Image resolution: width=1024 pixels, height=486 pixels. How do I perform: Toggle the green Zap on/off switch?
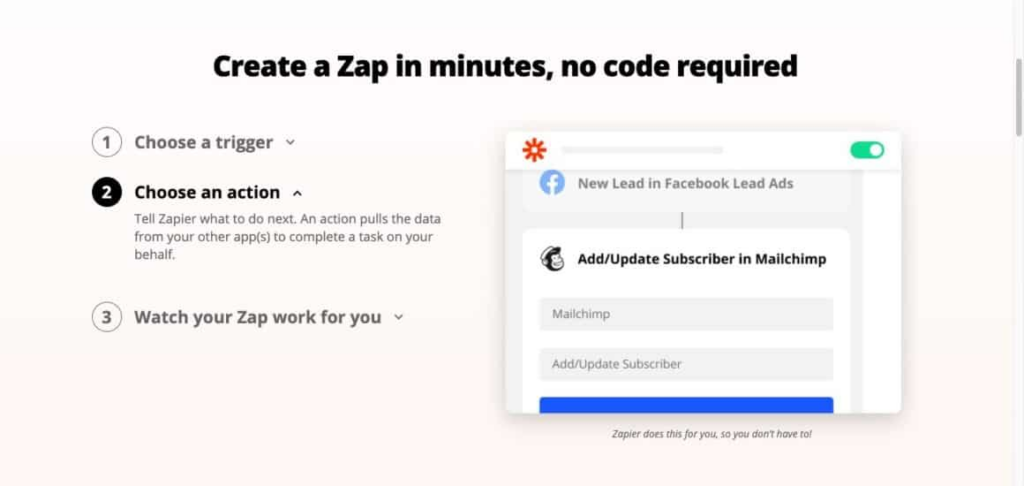867,150
